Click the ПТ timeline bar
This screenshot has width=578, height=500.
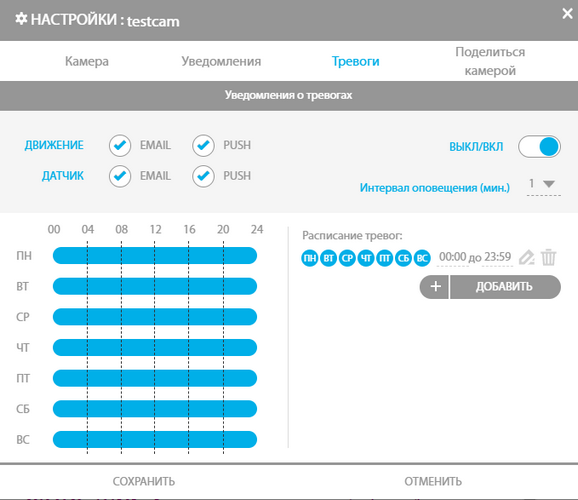point(155,378)
